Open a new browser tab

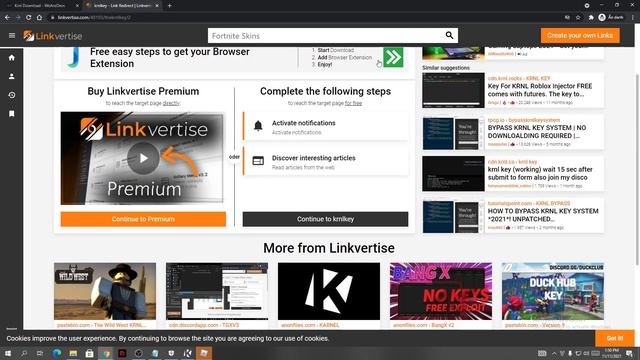[169, 6]
